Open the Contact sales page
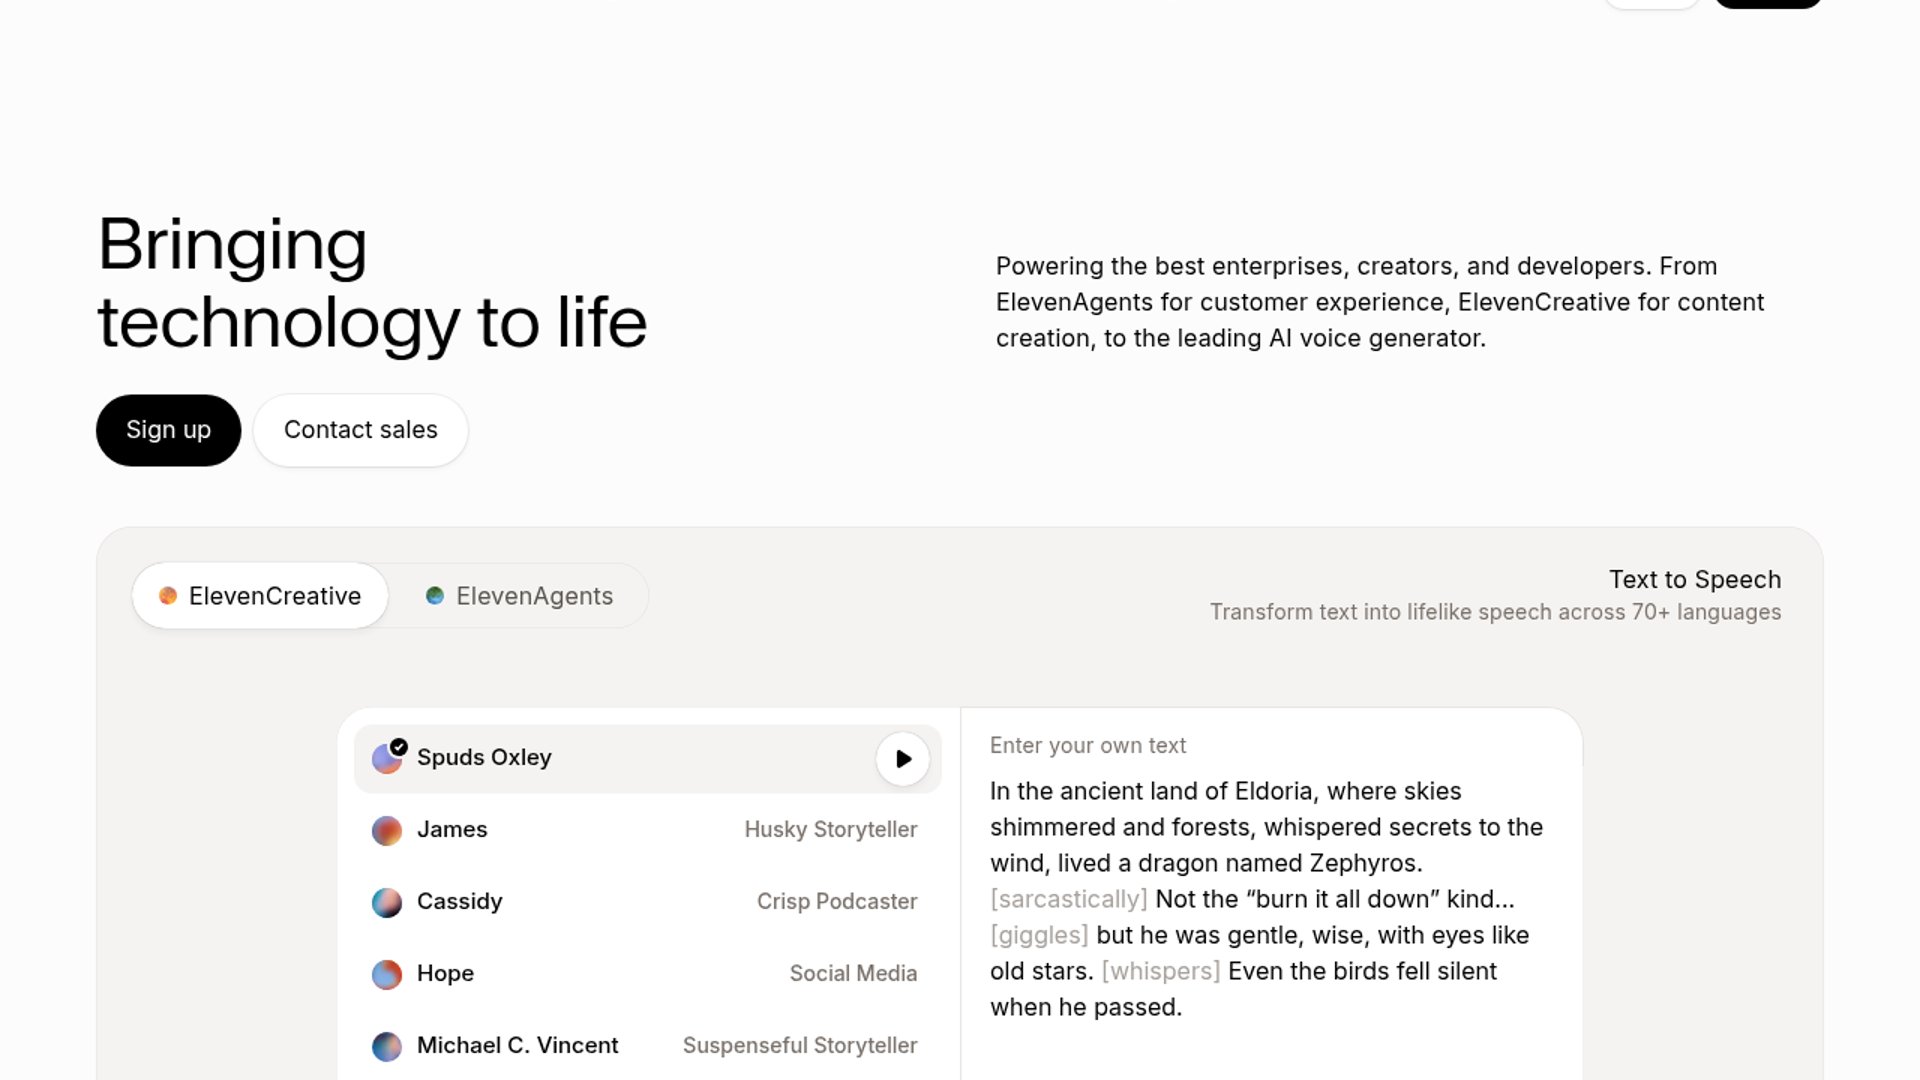 pos(360,430)
